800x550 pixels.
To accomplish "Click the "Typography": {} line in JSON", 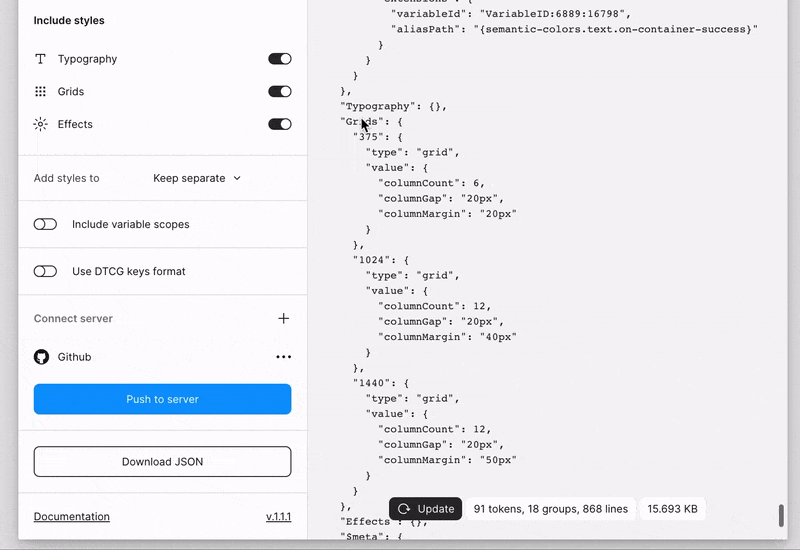I will tap(393, 106).
